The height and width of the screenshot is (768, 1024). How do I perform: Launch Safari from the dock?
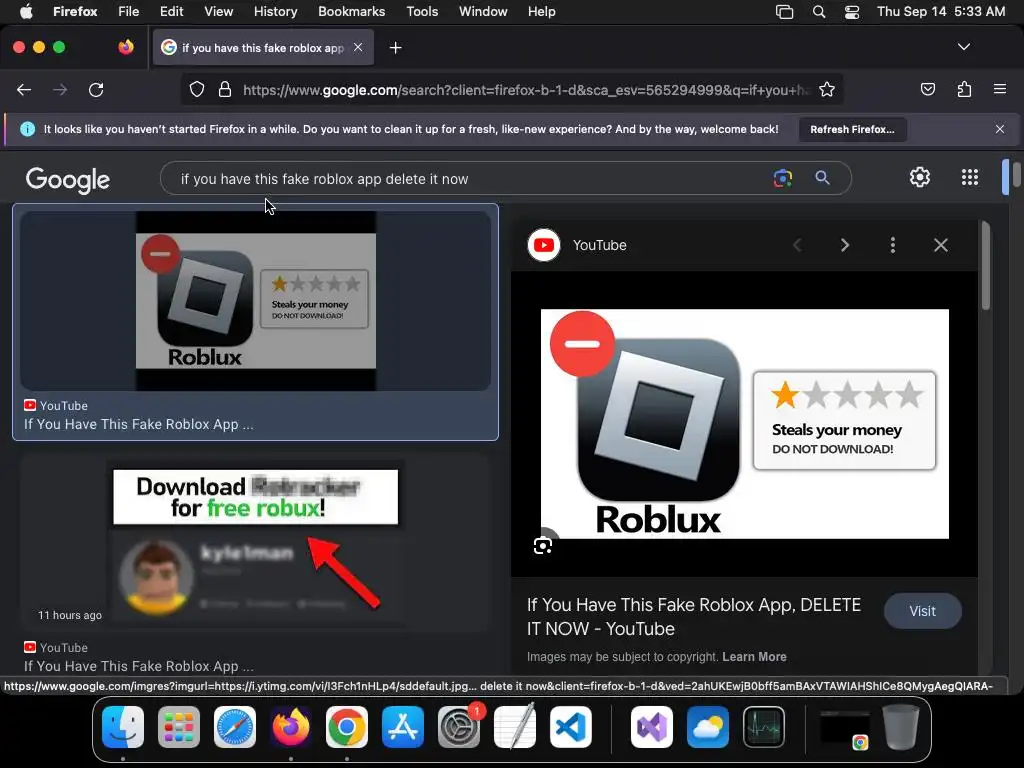[234, 727]
